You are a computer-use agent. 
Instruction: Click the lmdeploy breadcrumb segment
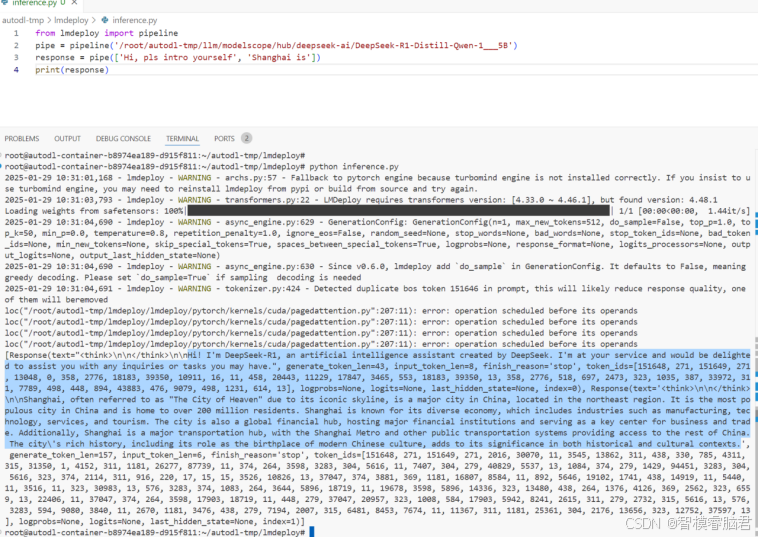pos(71,20)
